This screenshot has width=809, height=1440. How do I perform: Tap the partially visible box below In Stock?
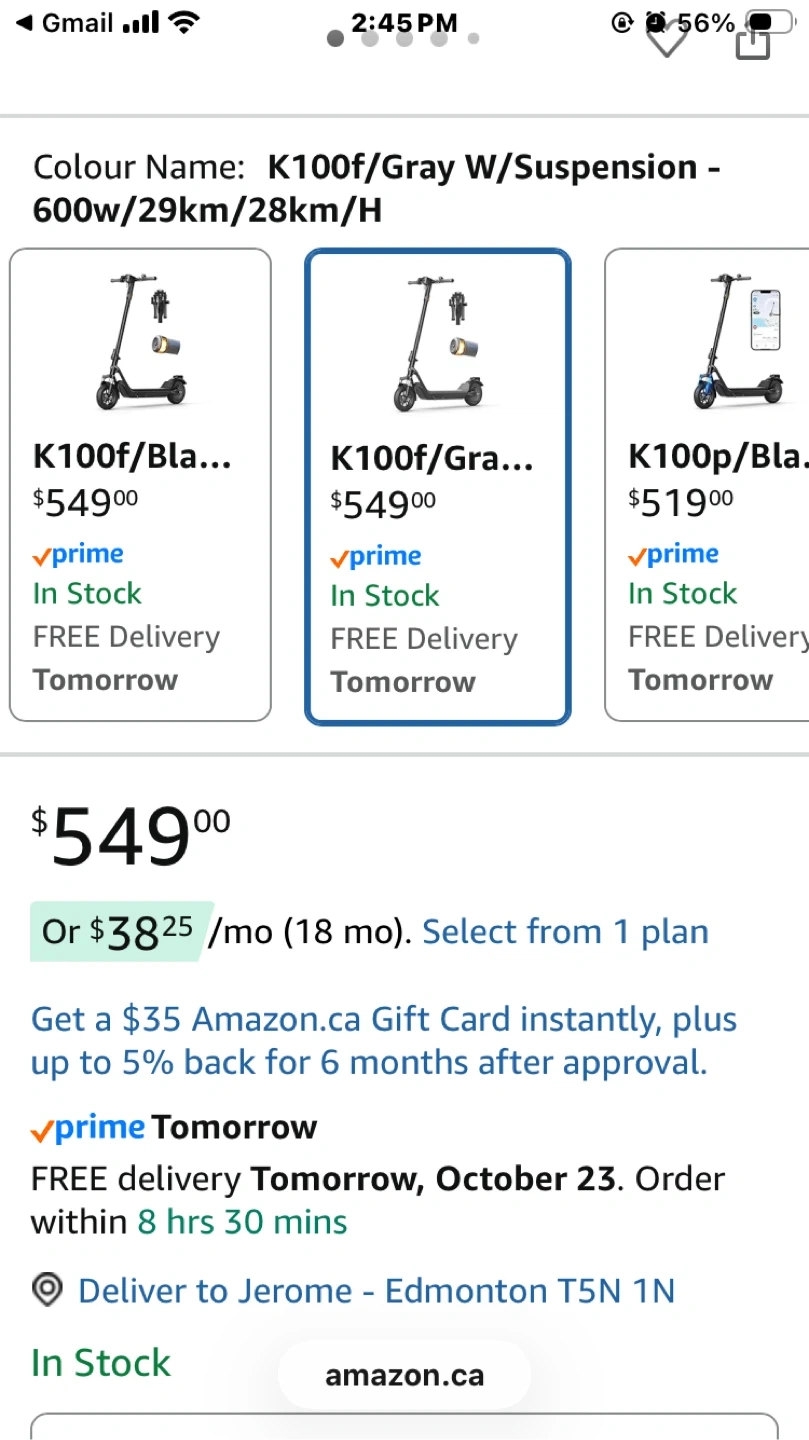coord(404,1426)
